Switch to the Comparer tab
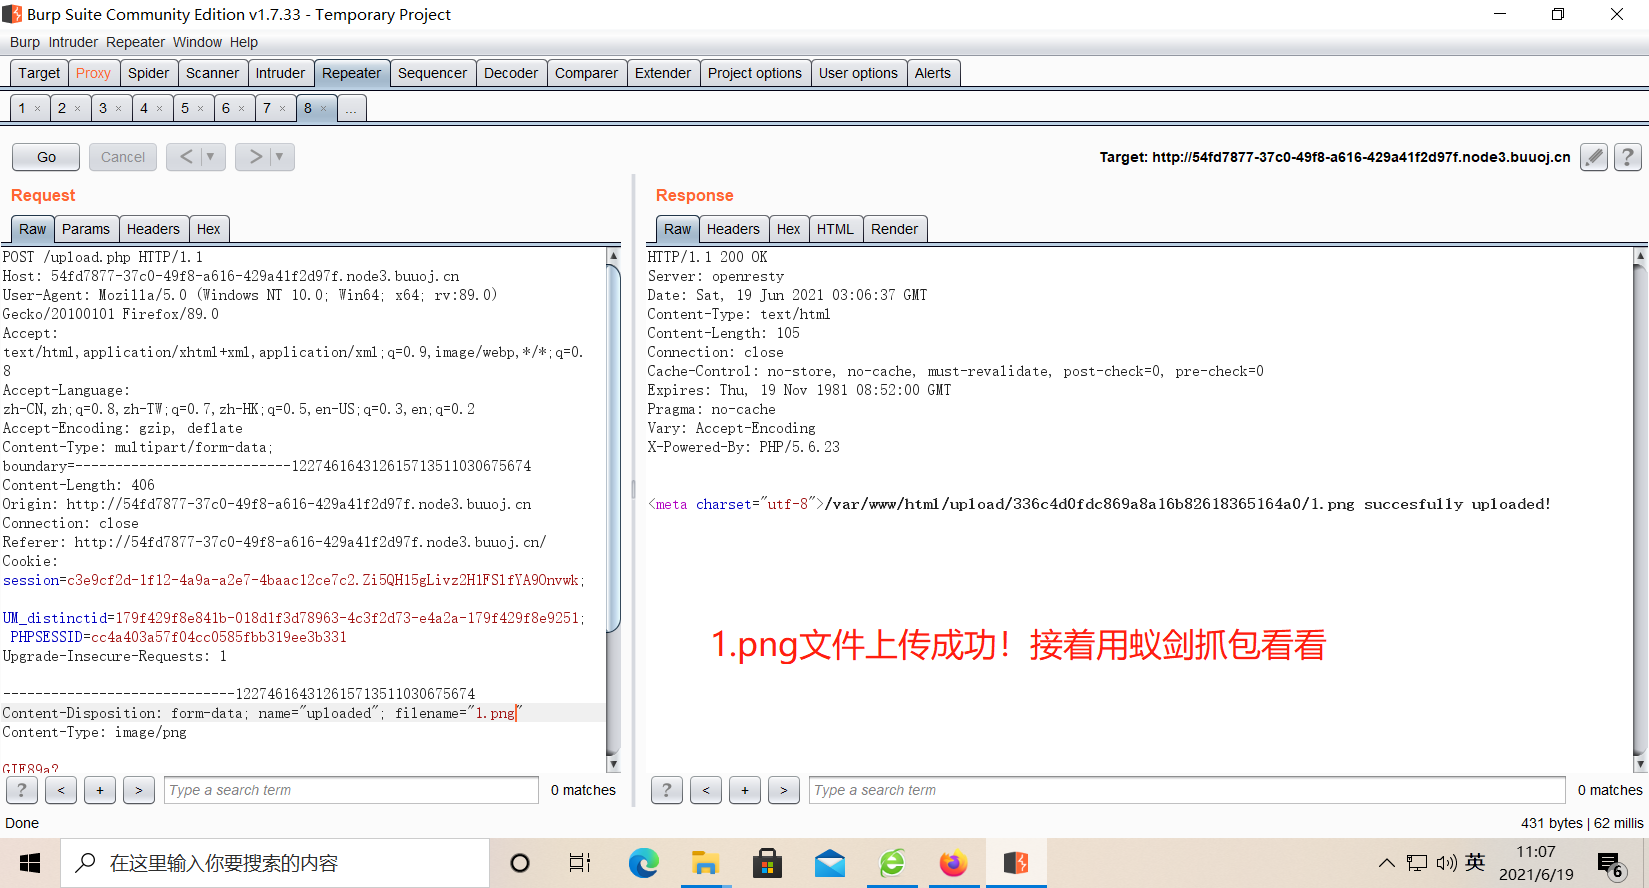The image size is (1649, 888). click(x=586, y=73)
